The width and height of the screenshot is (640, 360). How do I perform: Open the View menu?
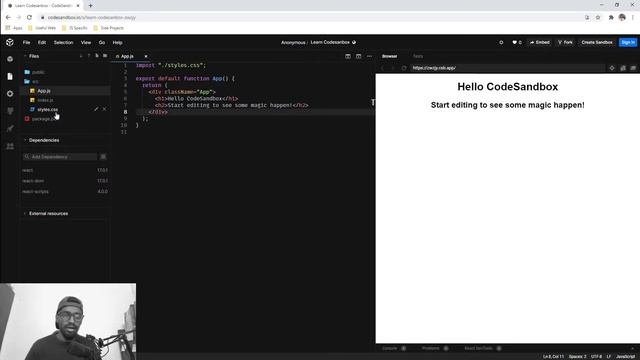pyautogui.click(x=86, y=42)
